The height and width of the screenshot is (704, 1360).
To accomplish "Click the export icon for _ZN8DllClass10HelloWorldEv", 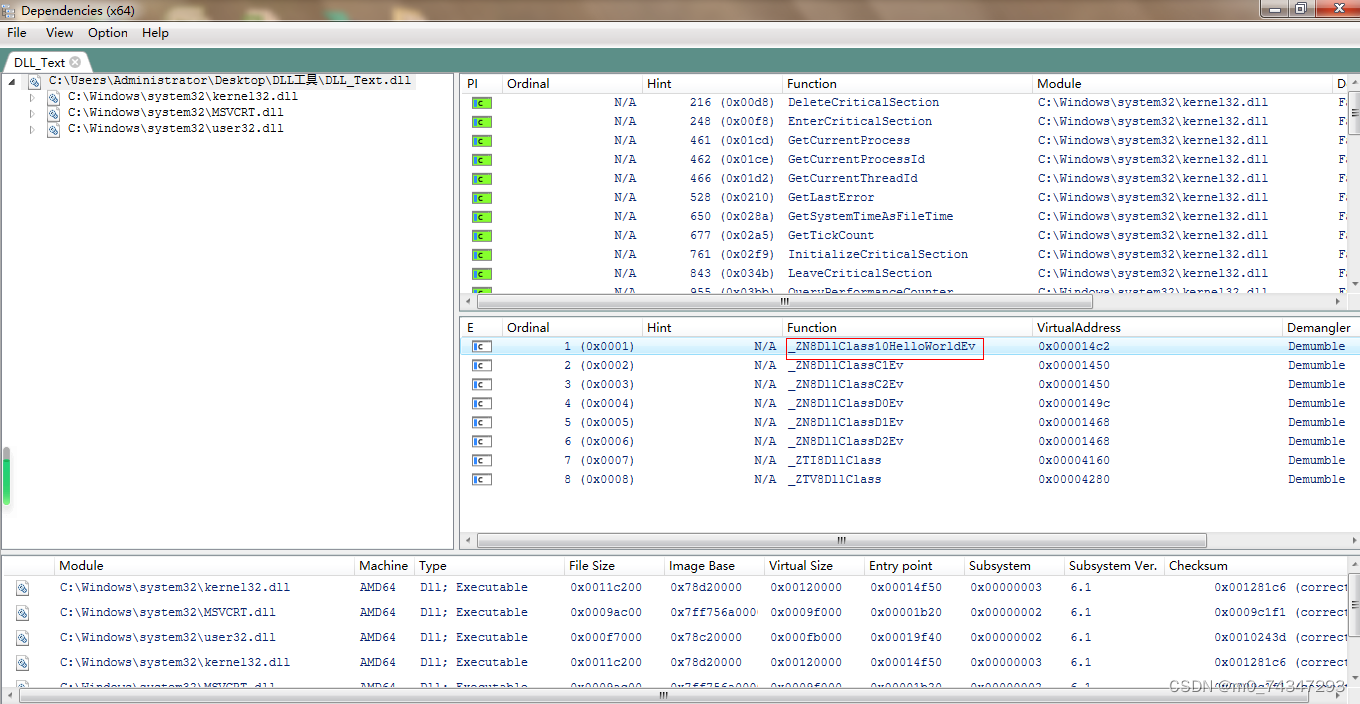I will [482, 347].
